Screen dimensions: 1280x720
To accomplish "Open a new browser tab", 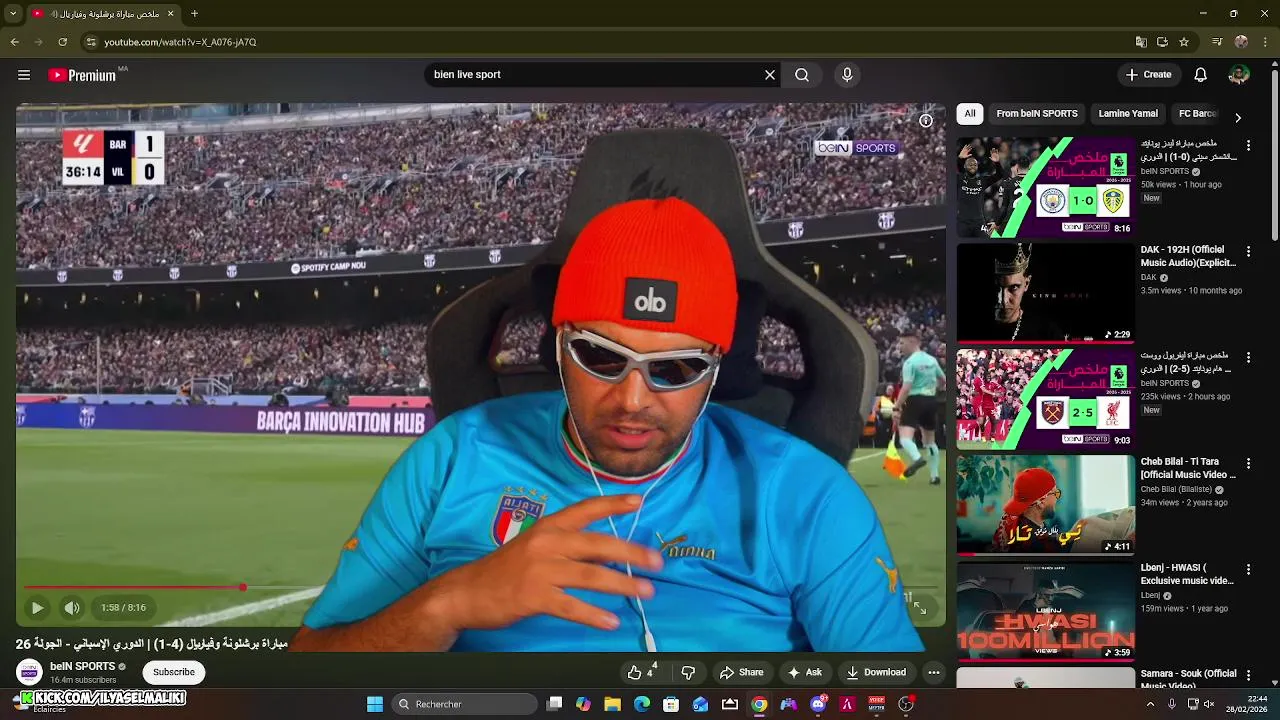I will click(x=194, y=14).
